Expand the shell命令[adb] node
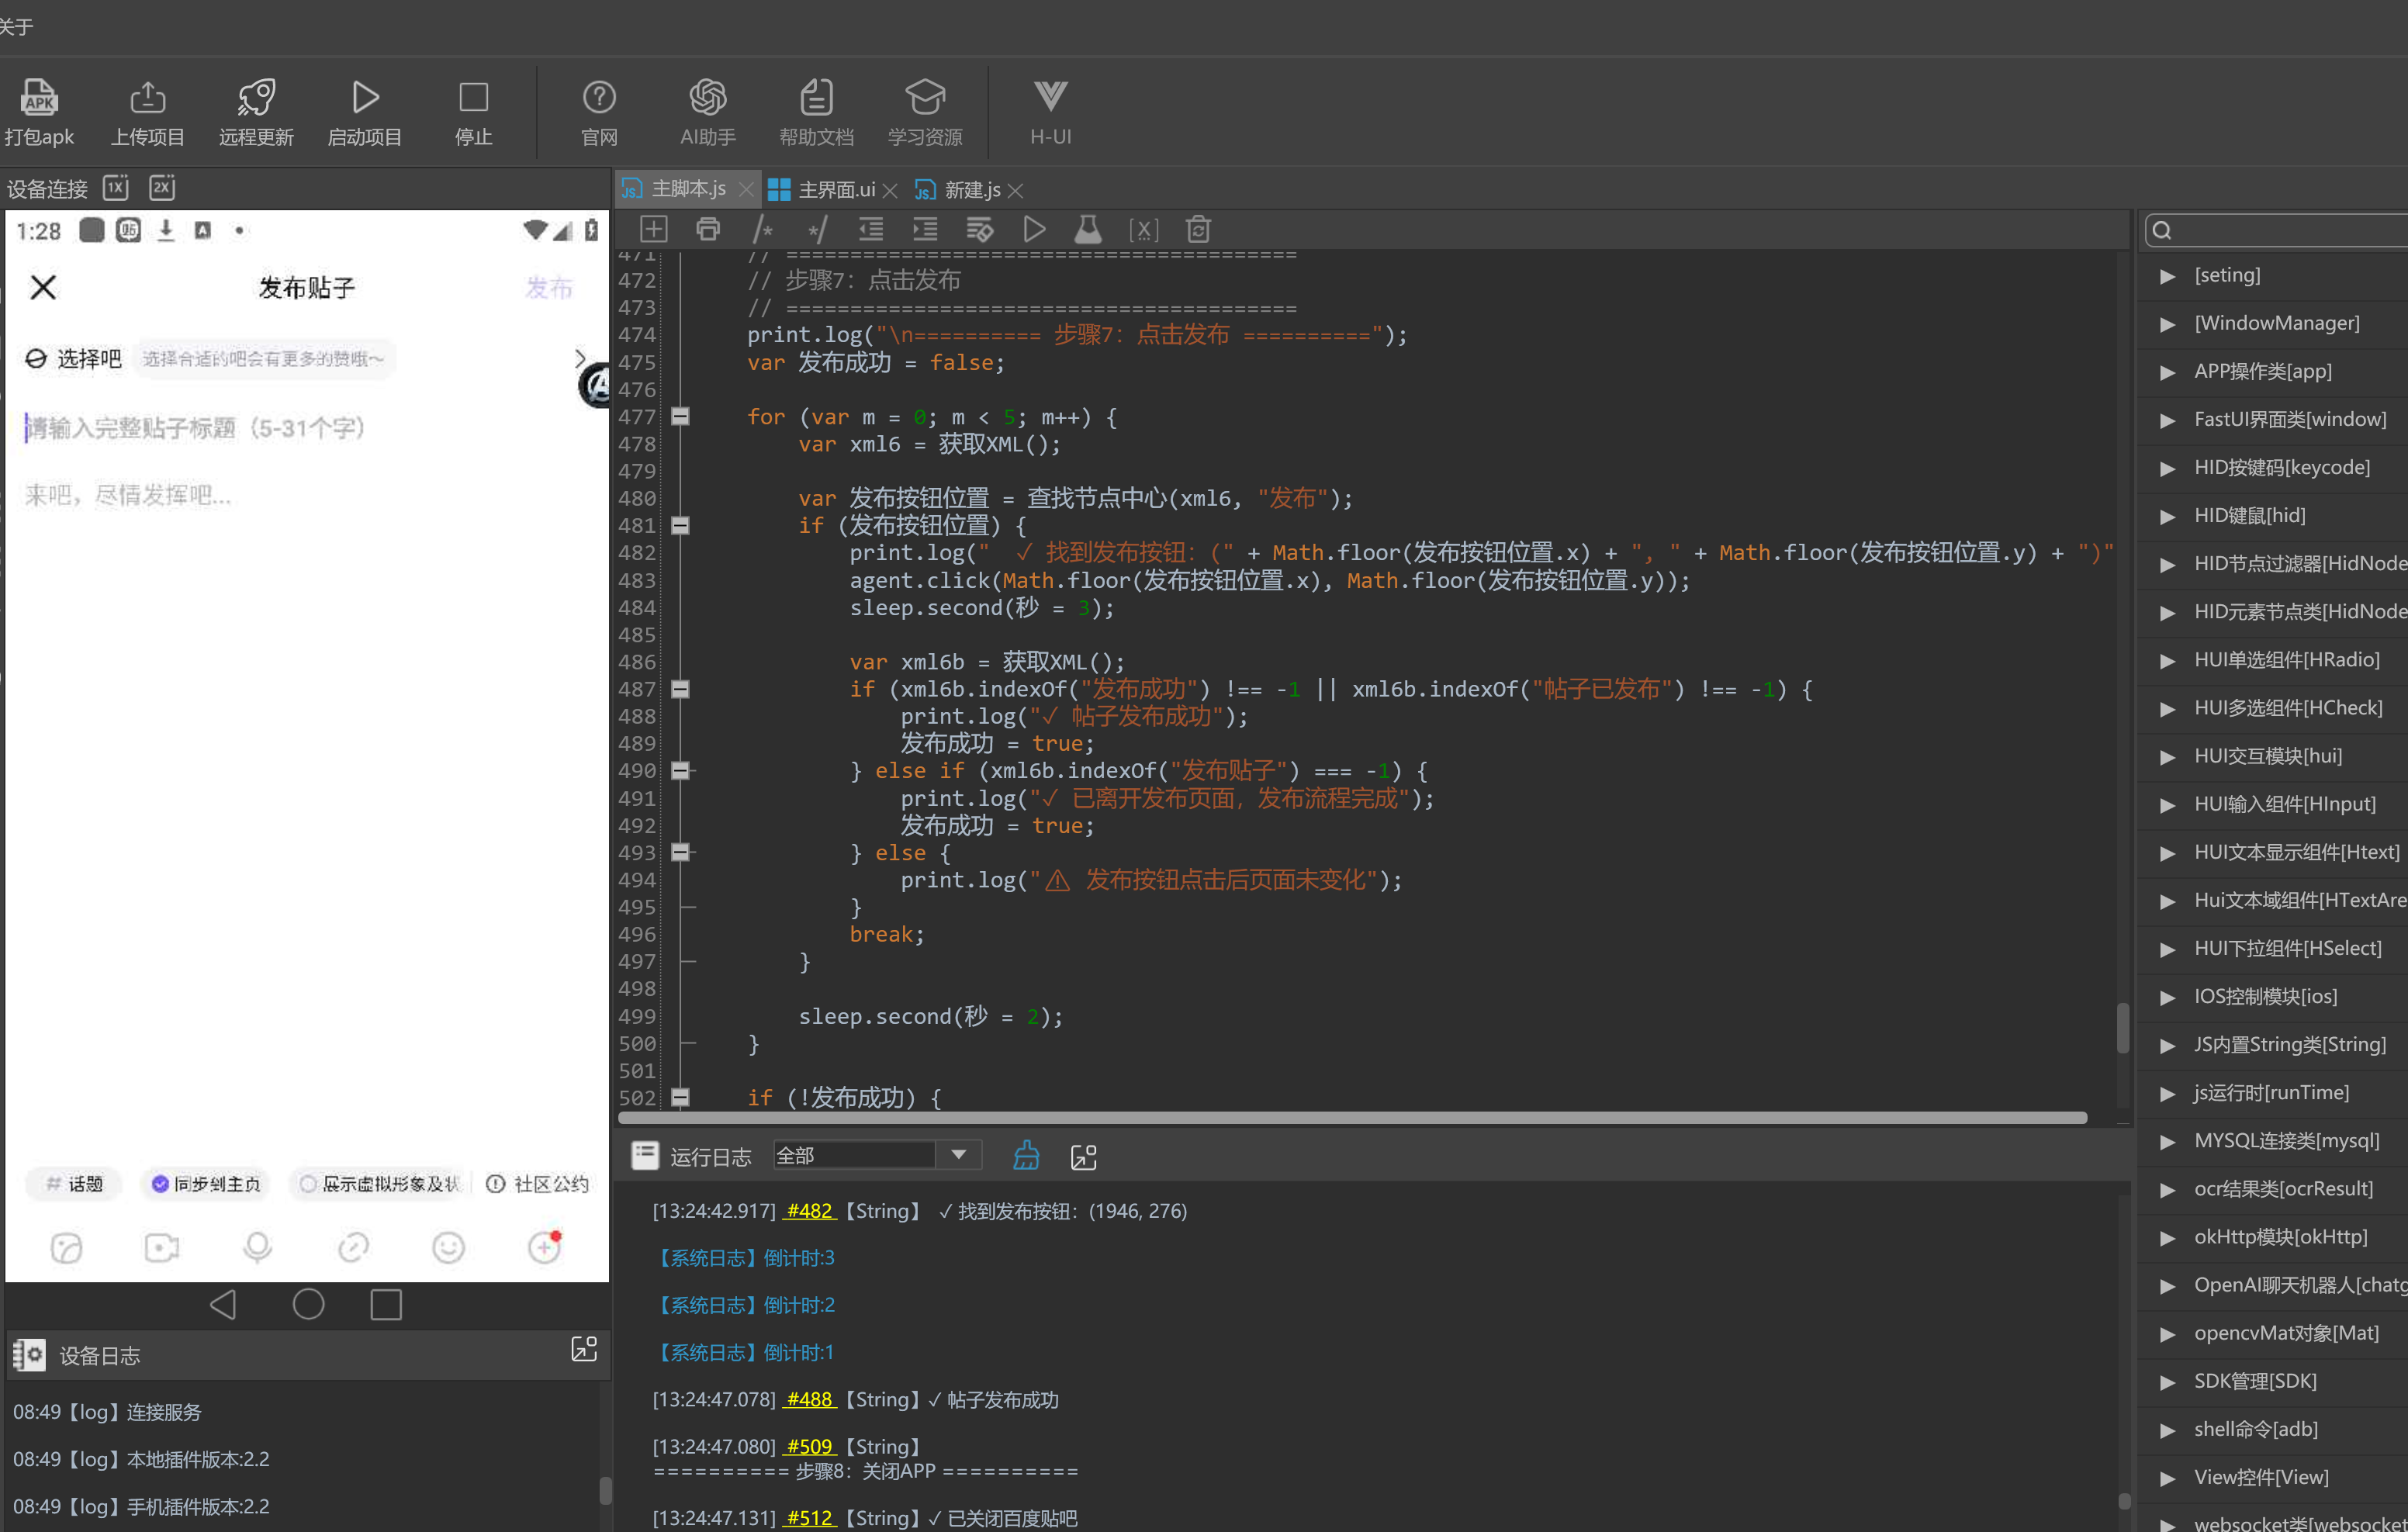 click(2167, 1430)
